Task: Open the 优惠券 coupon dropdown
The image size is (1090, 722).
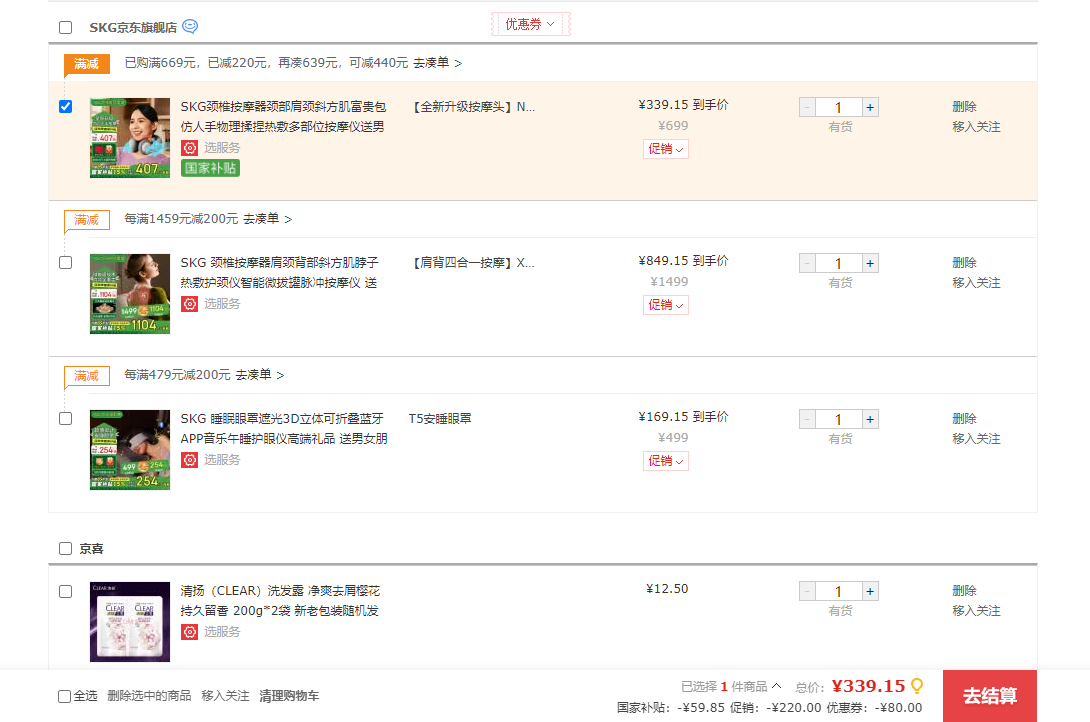Action: (530, 24)
